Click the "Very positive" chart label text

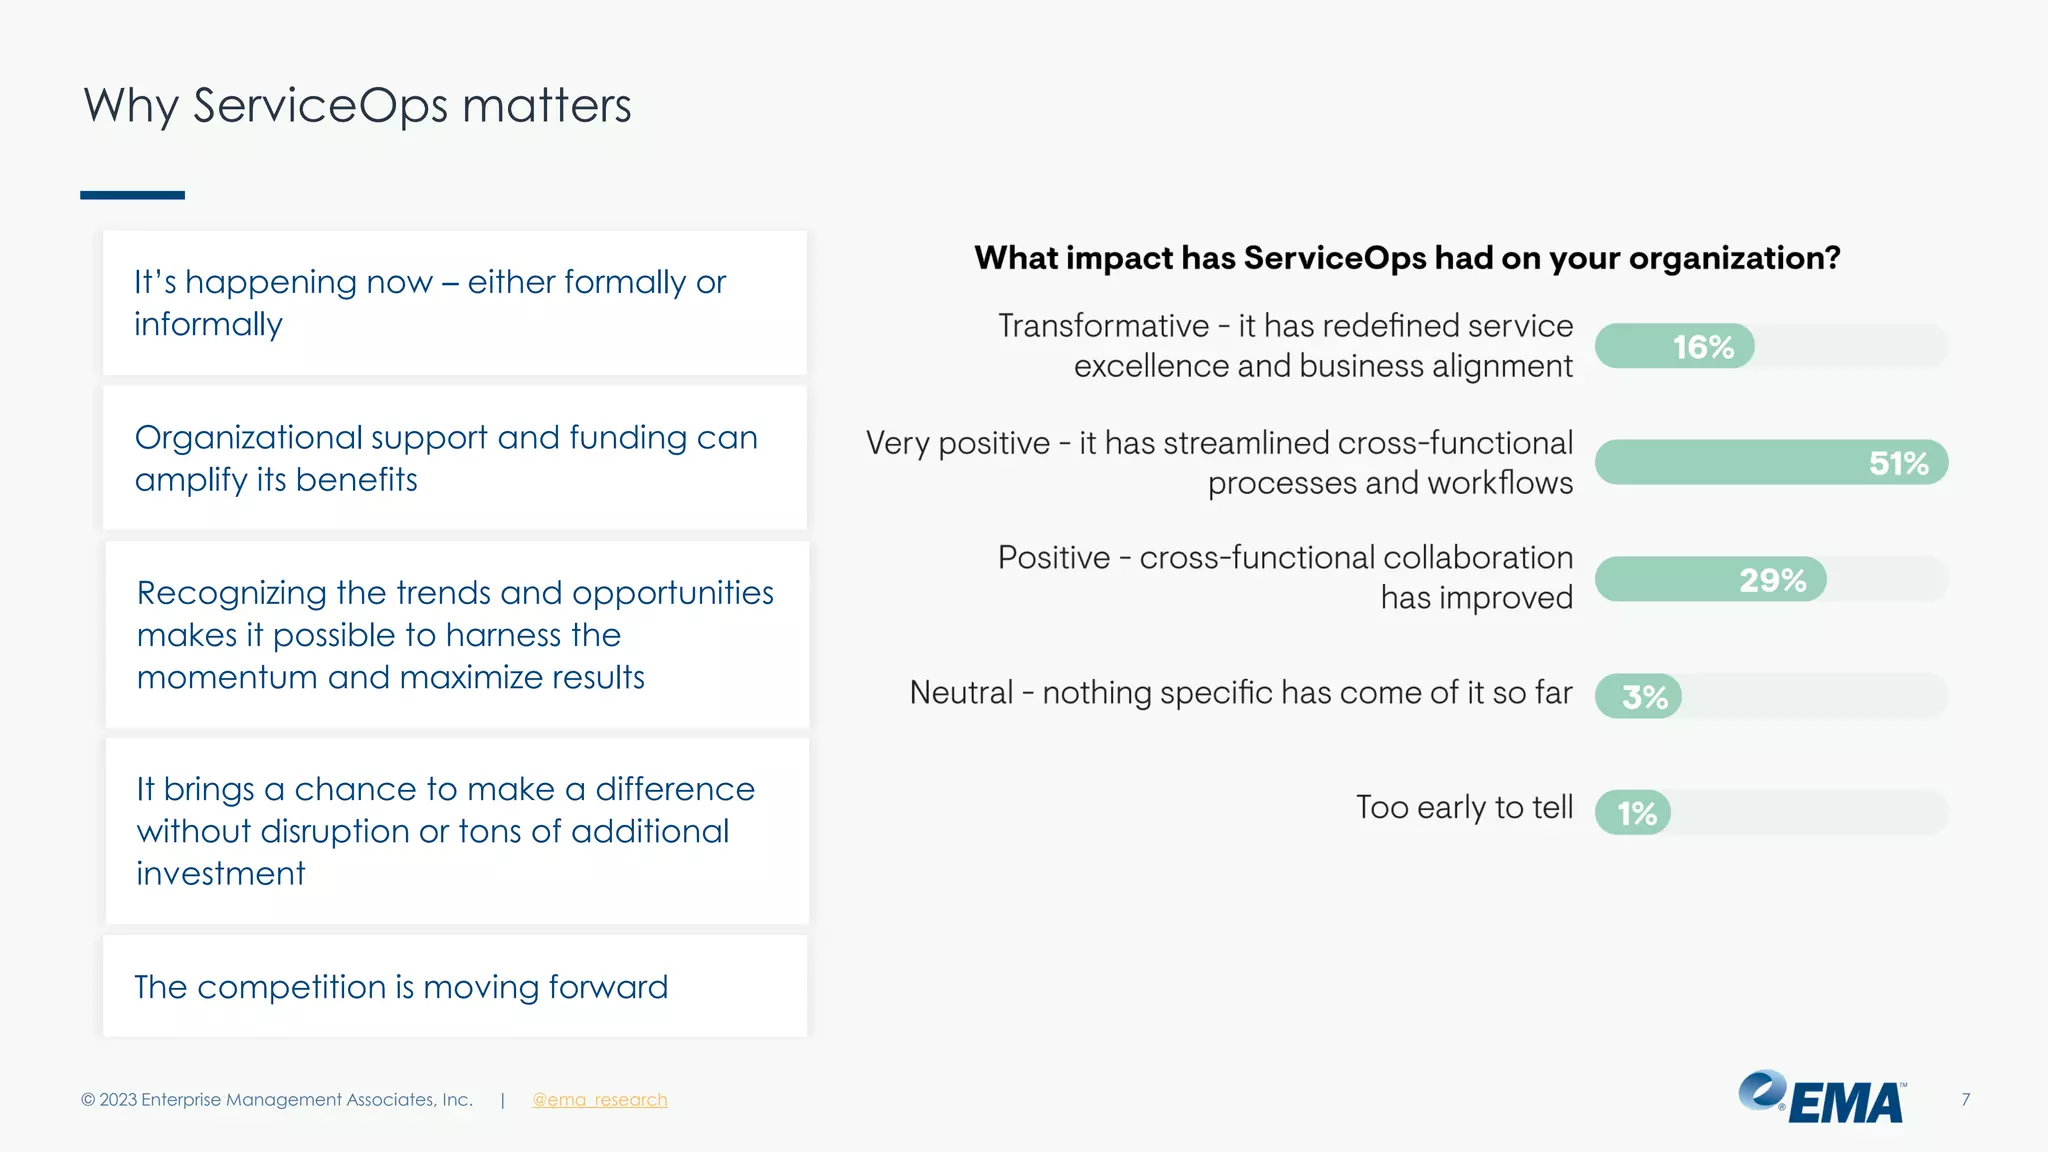1219,463
